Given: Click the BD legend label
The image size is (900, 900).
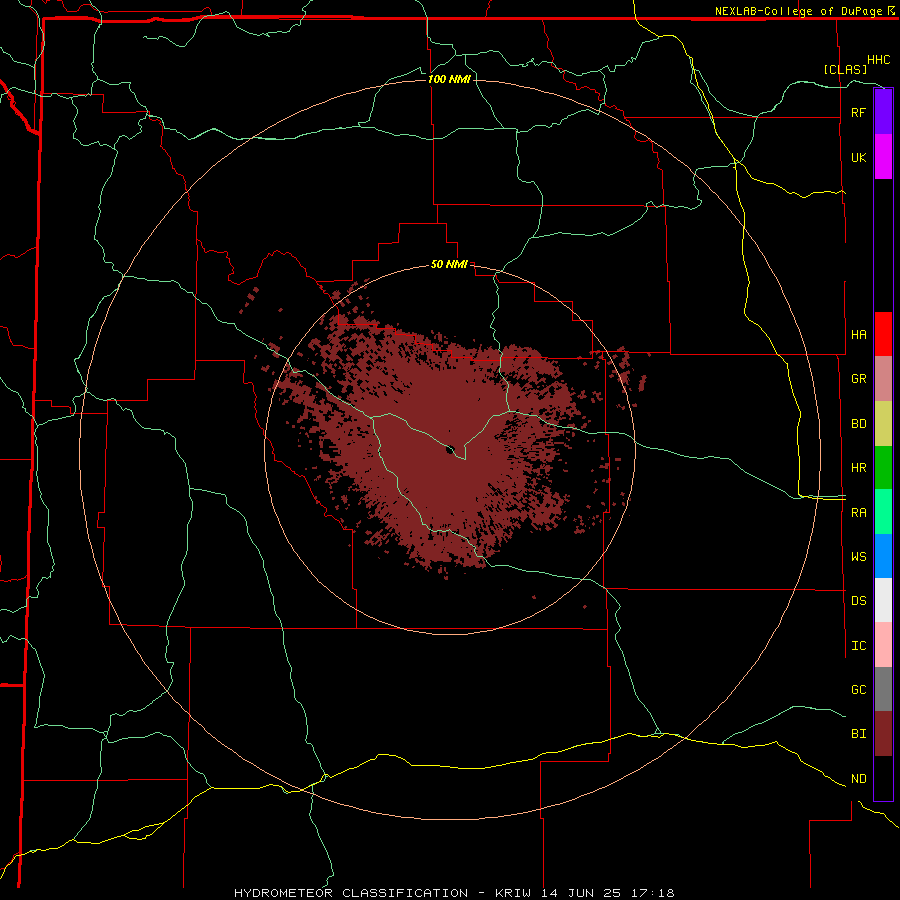Looking at the screenshot, I should click(858, 424).
